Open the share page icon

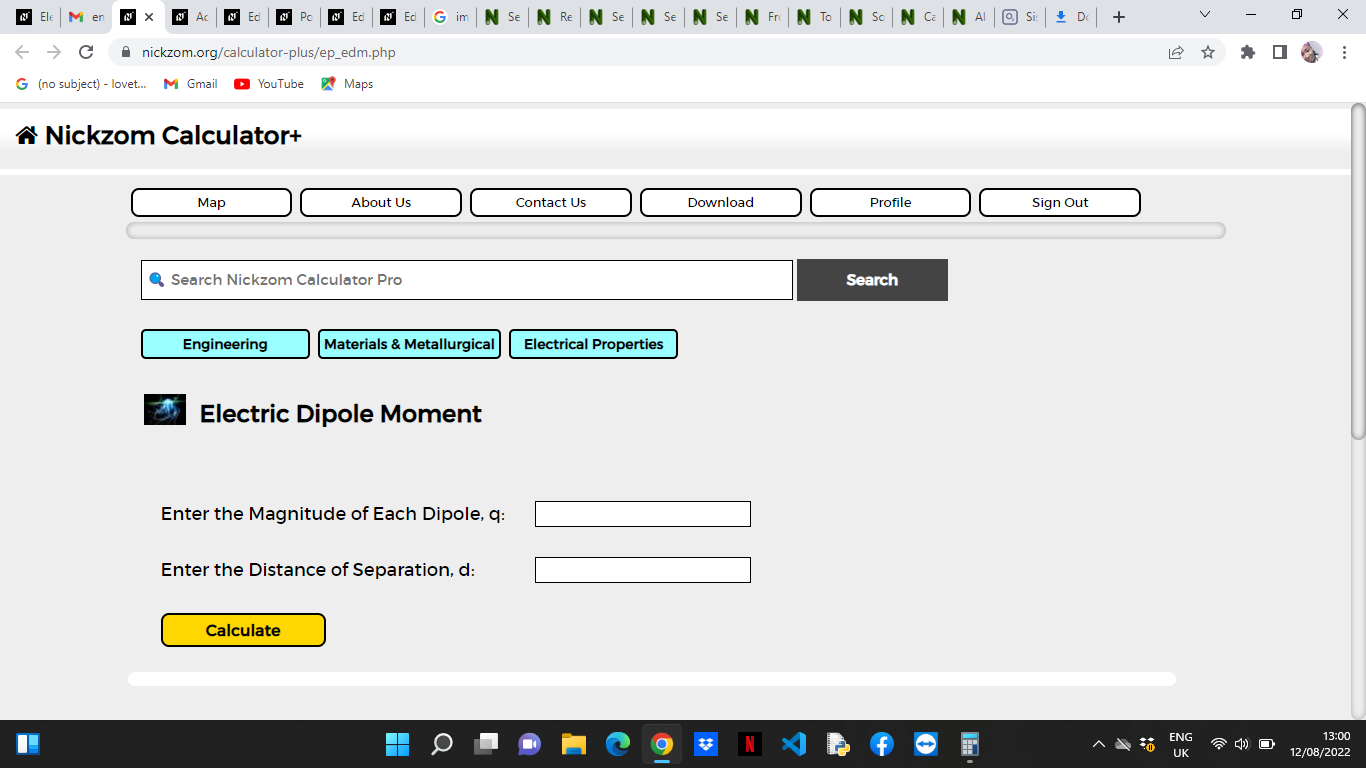(1176, 52)
